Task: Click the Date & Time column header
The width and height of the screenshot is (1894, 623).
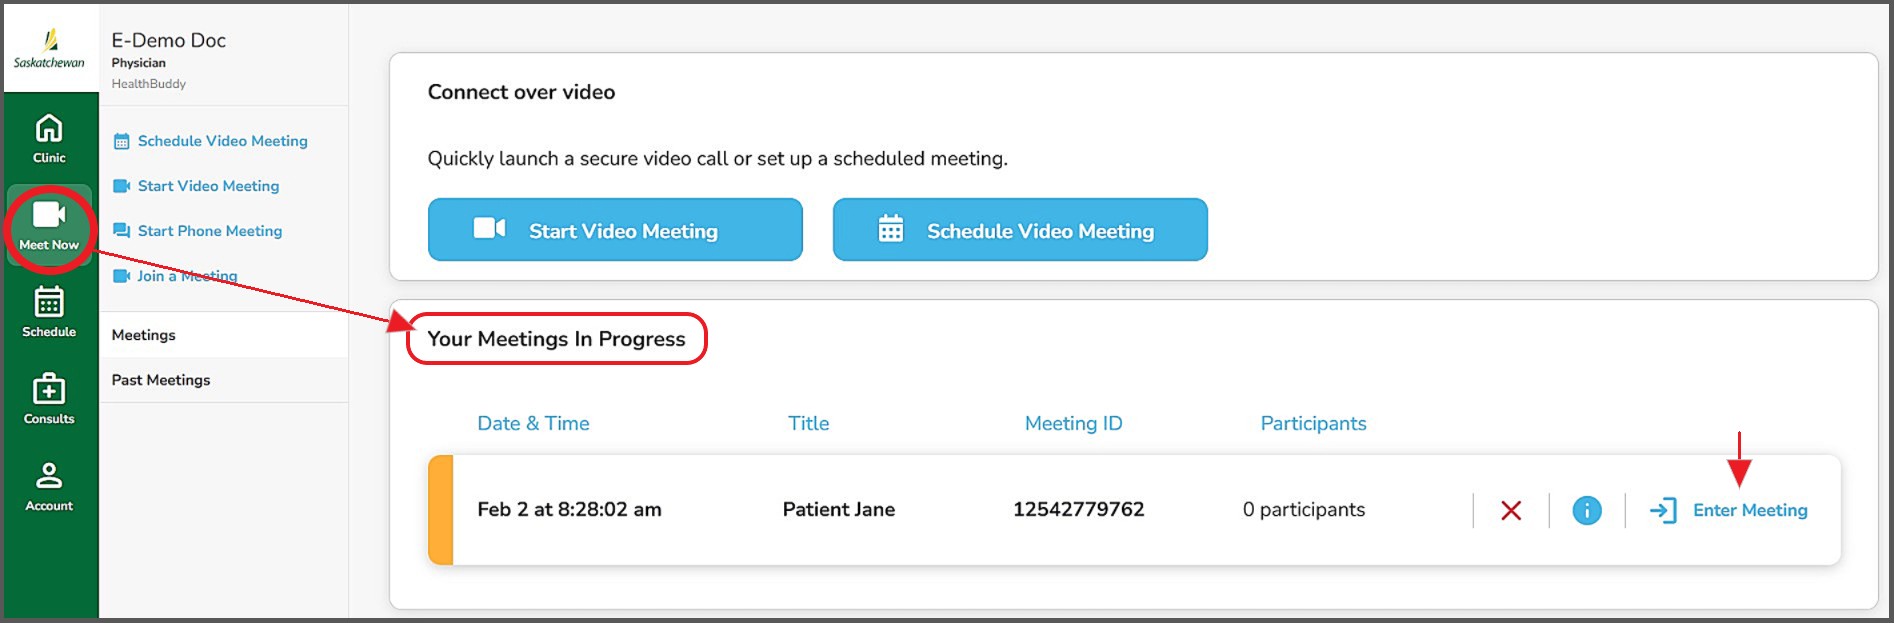Action: pyautogui.click(x=533, y=423)
